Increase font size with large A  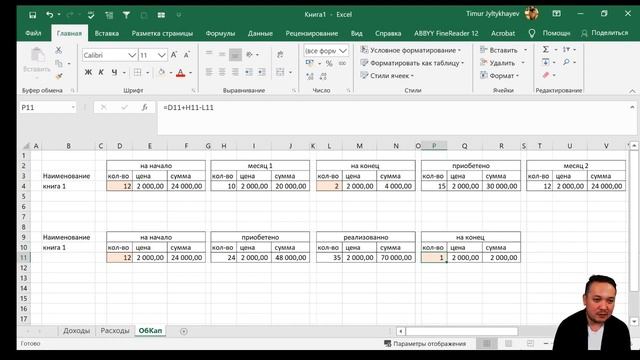pos(174,55)
